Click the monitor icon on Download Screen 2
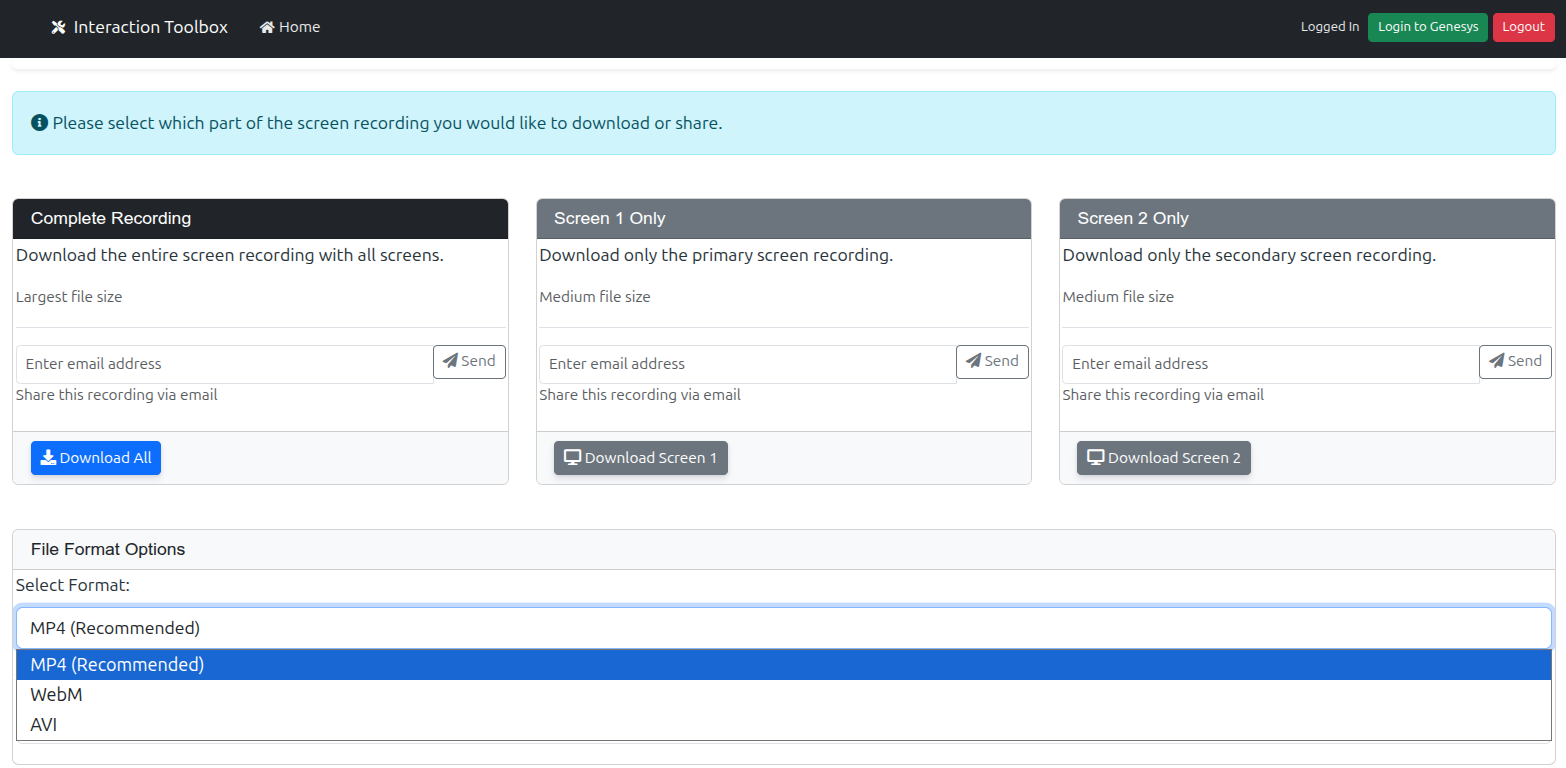This screenshot has height=768, width=1566. (1095, 458)
